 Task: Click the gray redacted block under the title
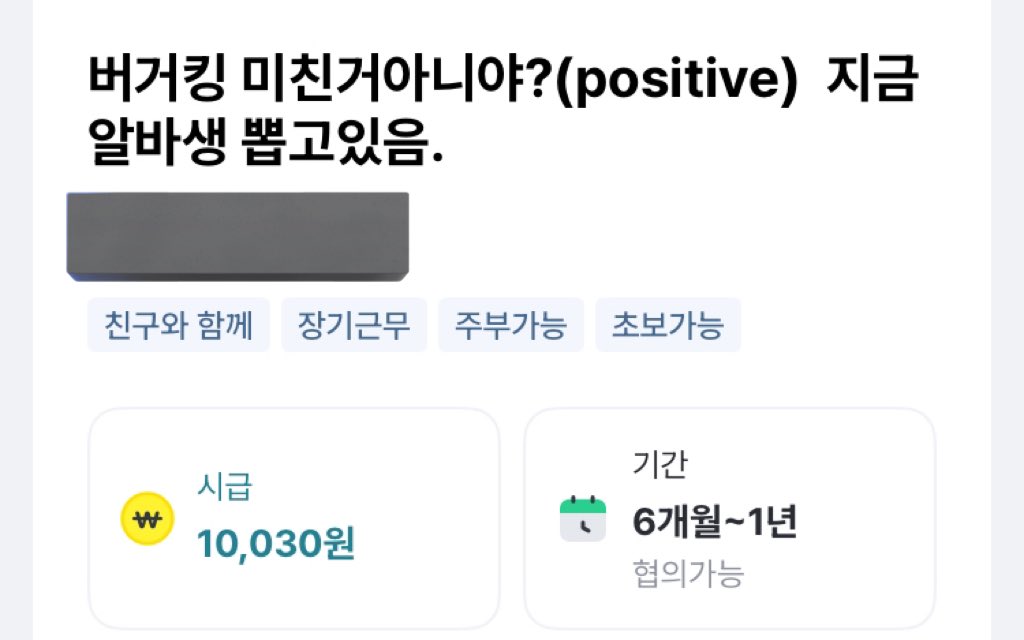(x=238, y=236)
